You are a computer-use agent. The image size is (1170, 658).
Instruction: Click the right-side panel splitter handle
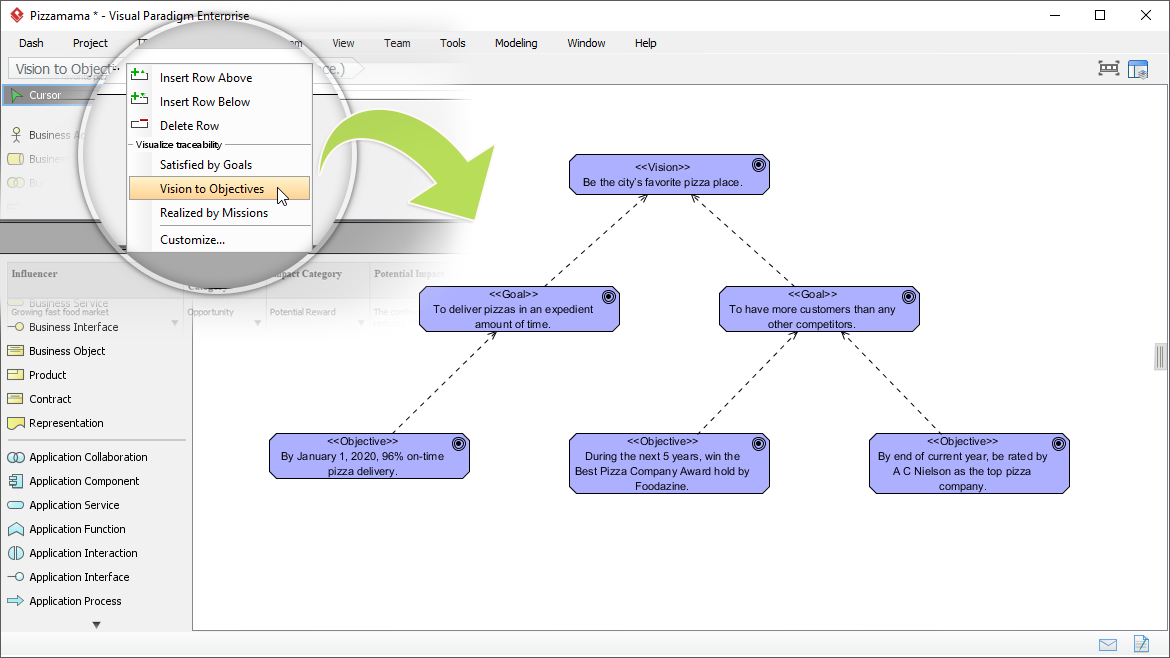(x=1160, y=356)
